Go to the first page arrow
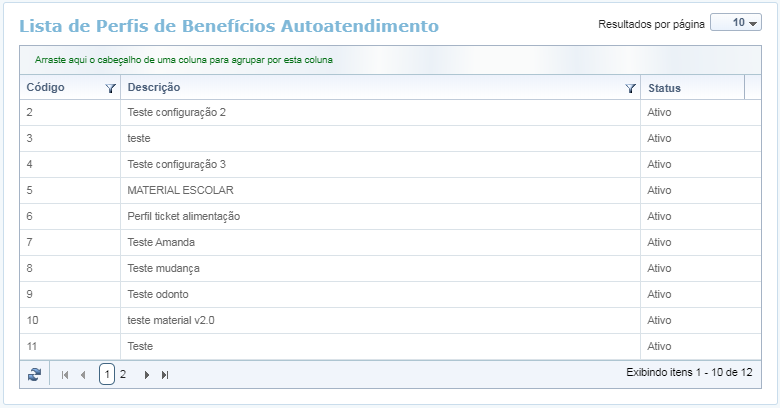 pyautogui.click(x=65, y=374)
